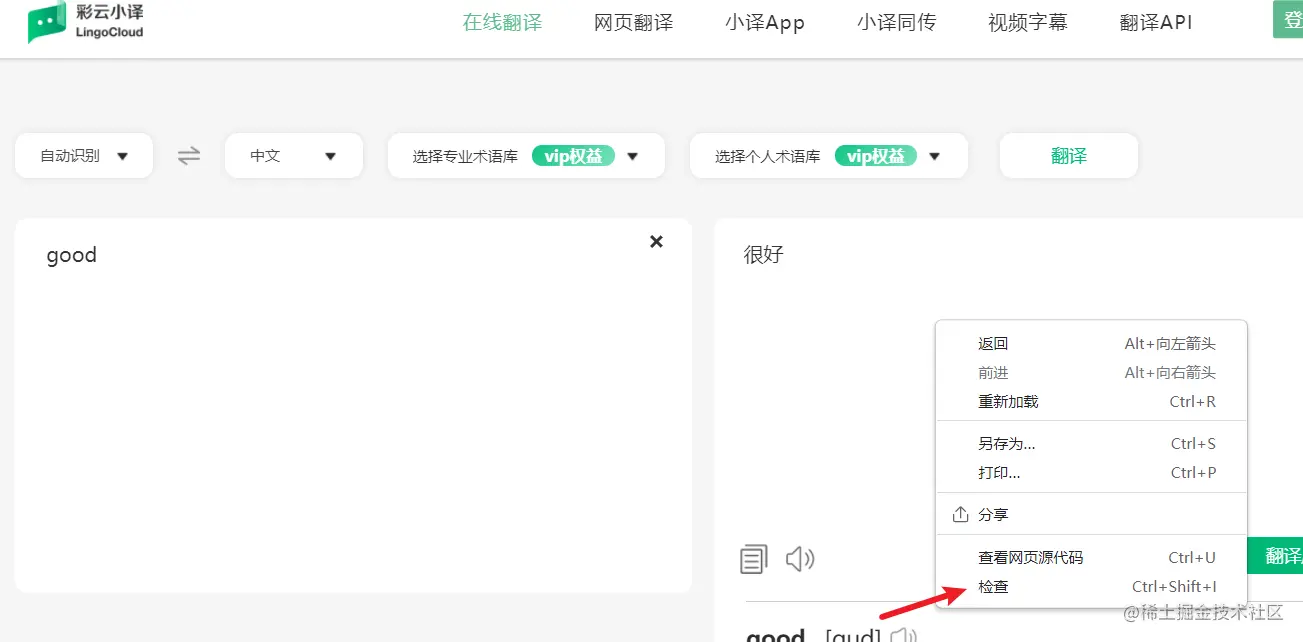Click inside the source text input box
This screenshot has width=1303, height=642.
click(x=353, y=405)
